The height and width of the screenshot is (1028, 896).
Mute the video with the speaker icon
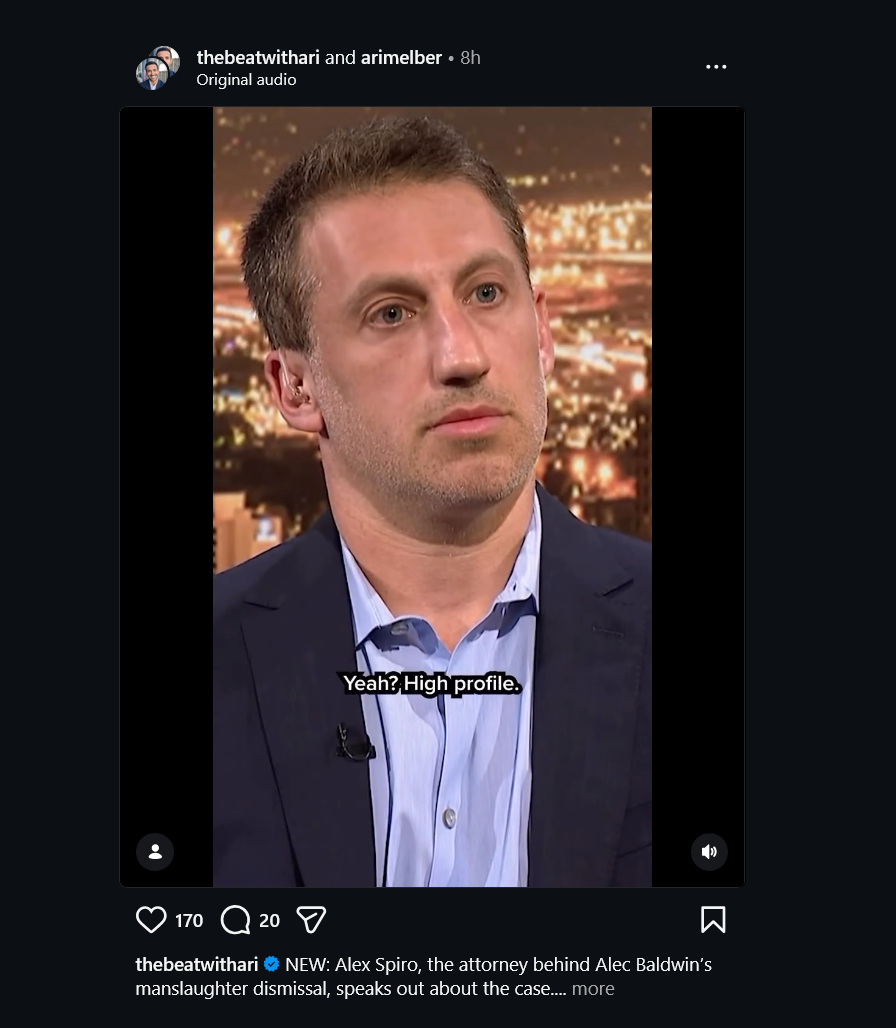pyautogui.click(x=709, y=852)
